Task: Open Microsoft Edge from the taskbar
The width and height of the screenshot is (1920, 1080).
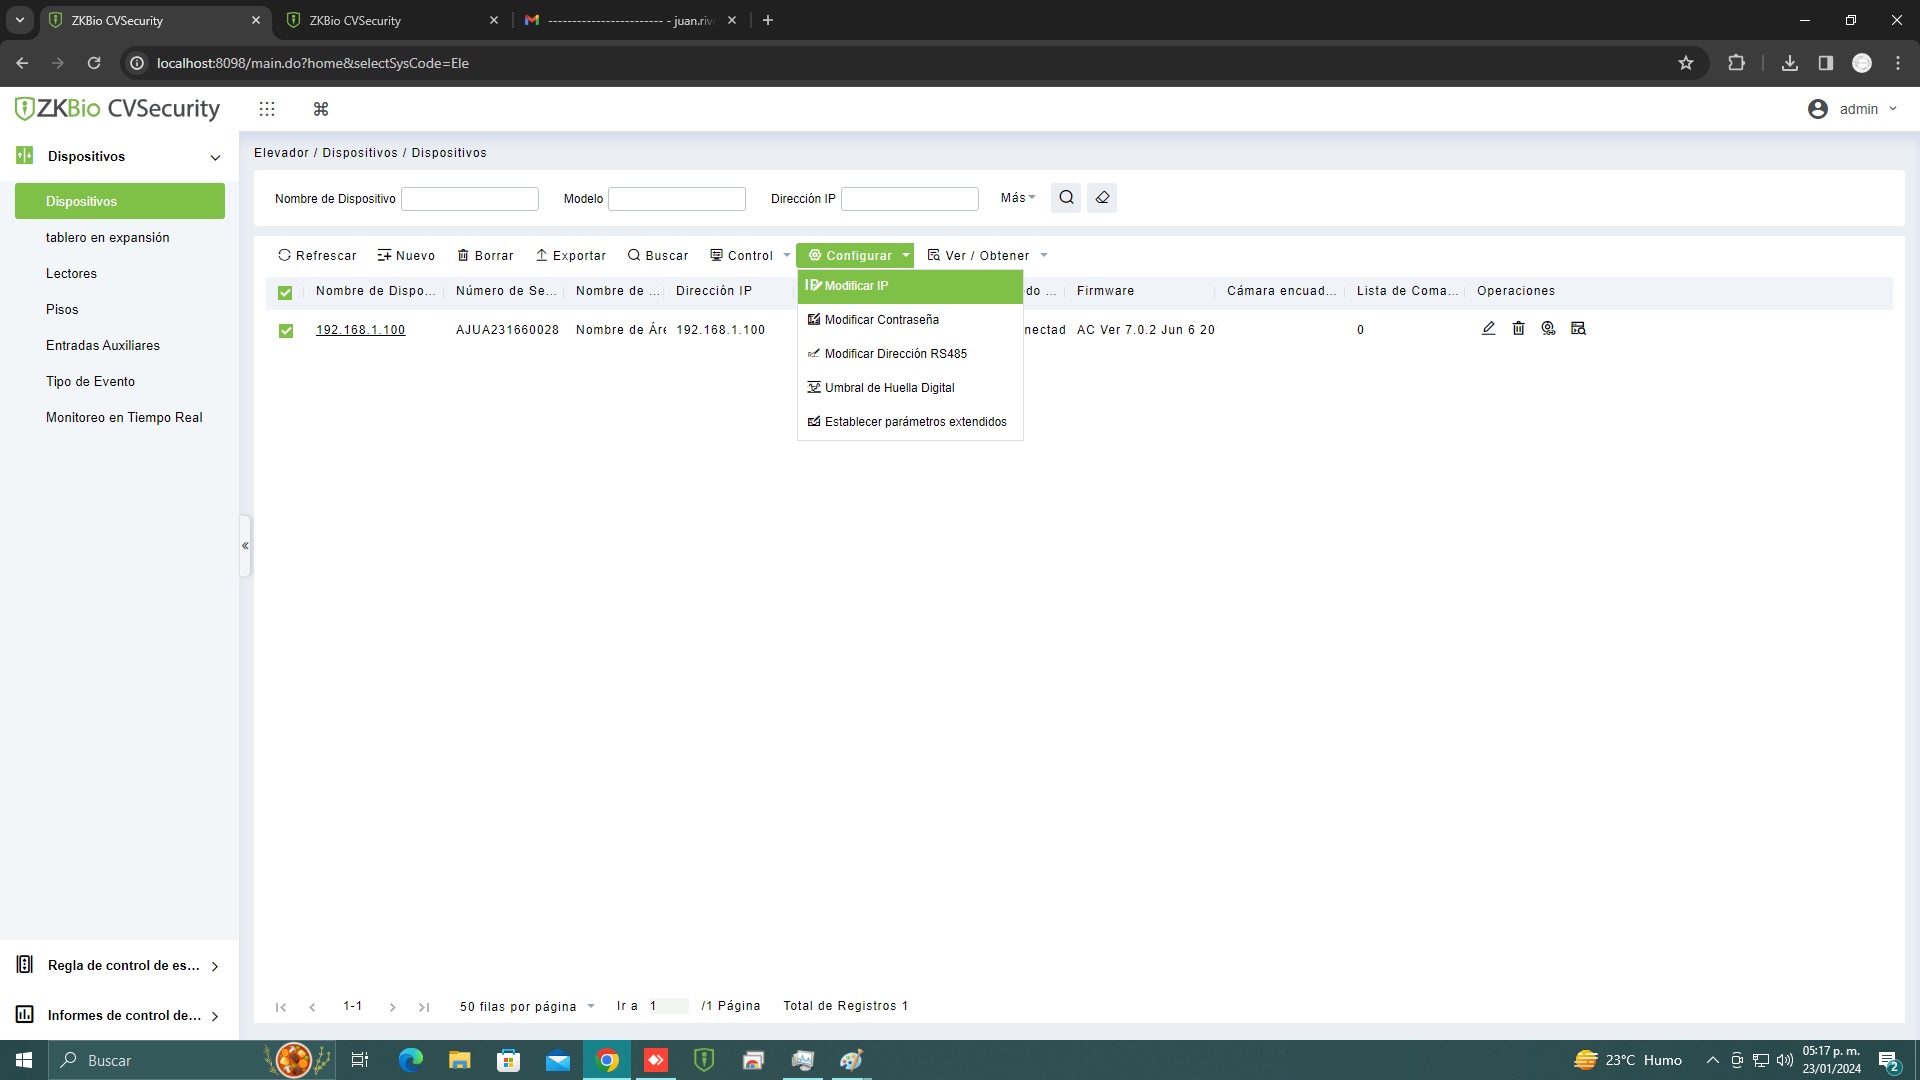Action: tap(410, 1060)
